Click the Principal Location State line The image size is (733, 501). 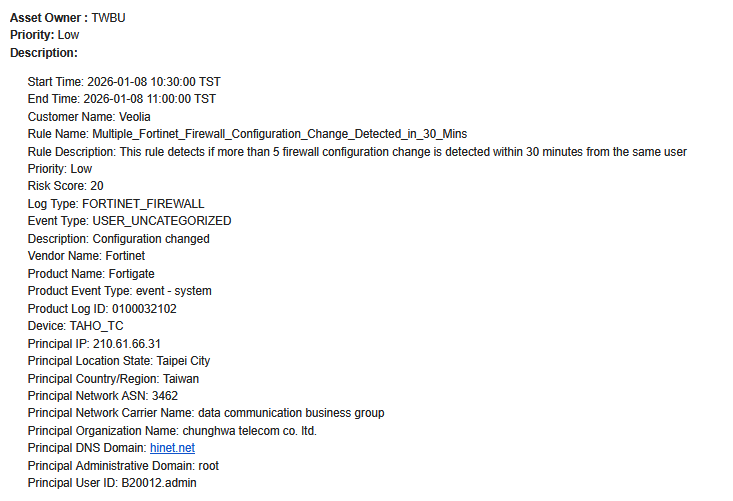tap(119, 361)
